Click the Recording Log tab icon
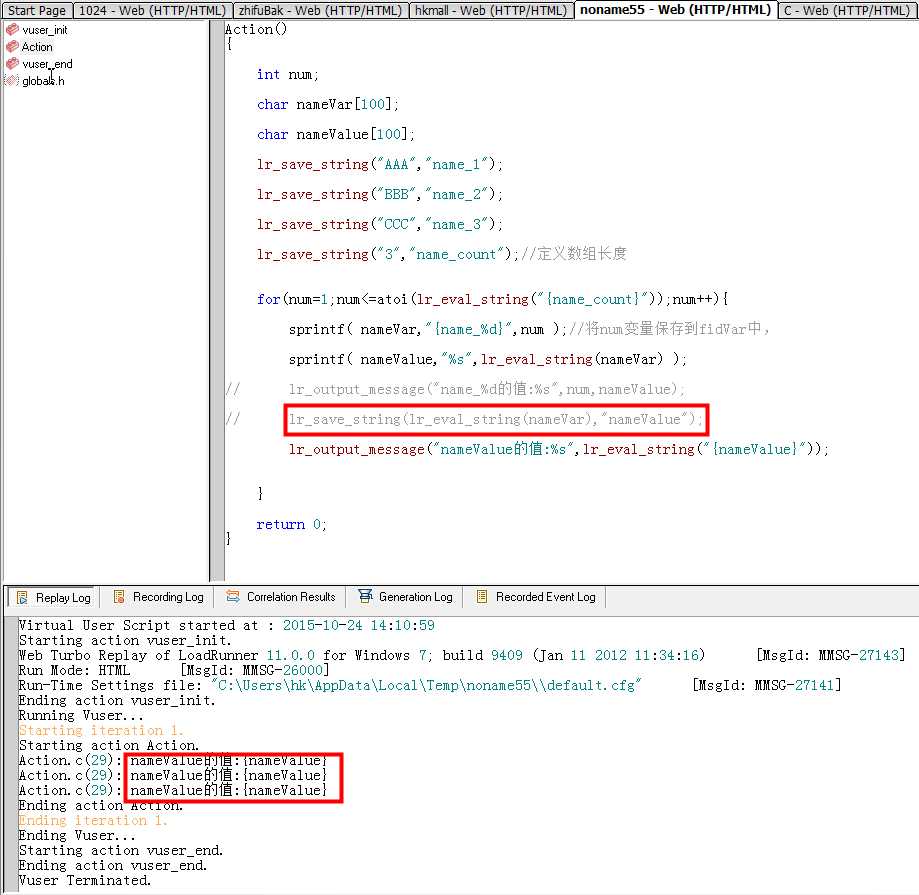 [119, 597]
